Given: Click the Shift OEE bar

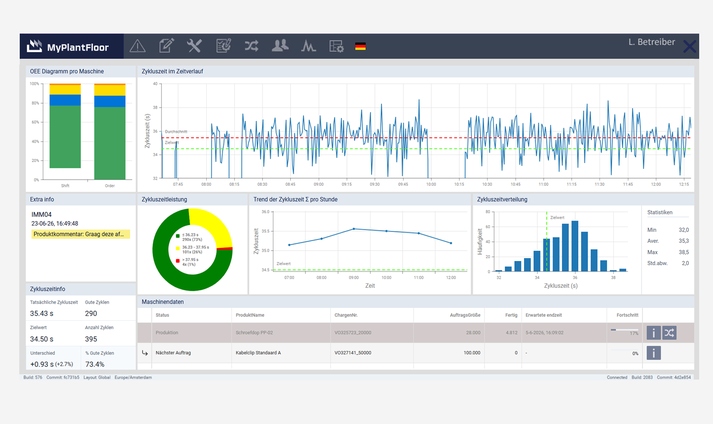Looking at the screenshot, I should click(65, 126).
